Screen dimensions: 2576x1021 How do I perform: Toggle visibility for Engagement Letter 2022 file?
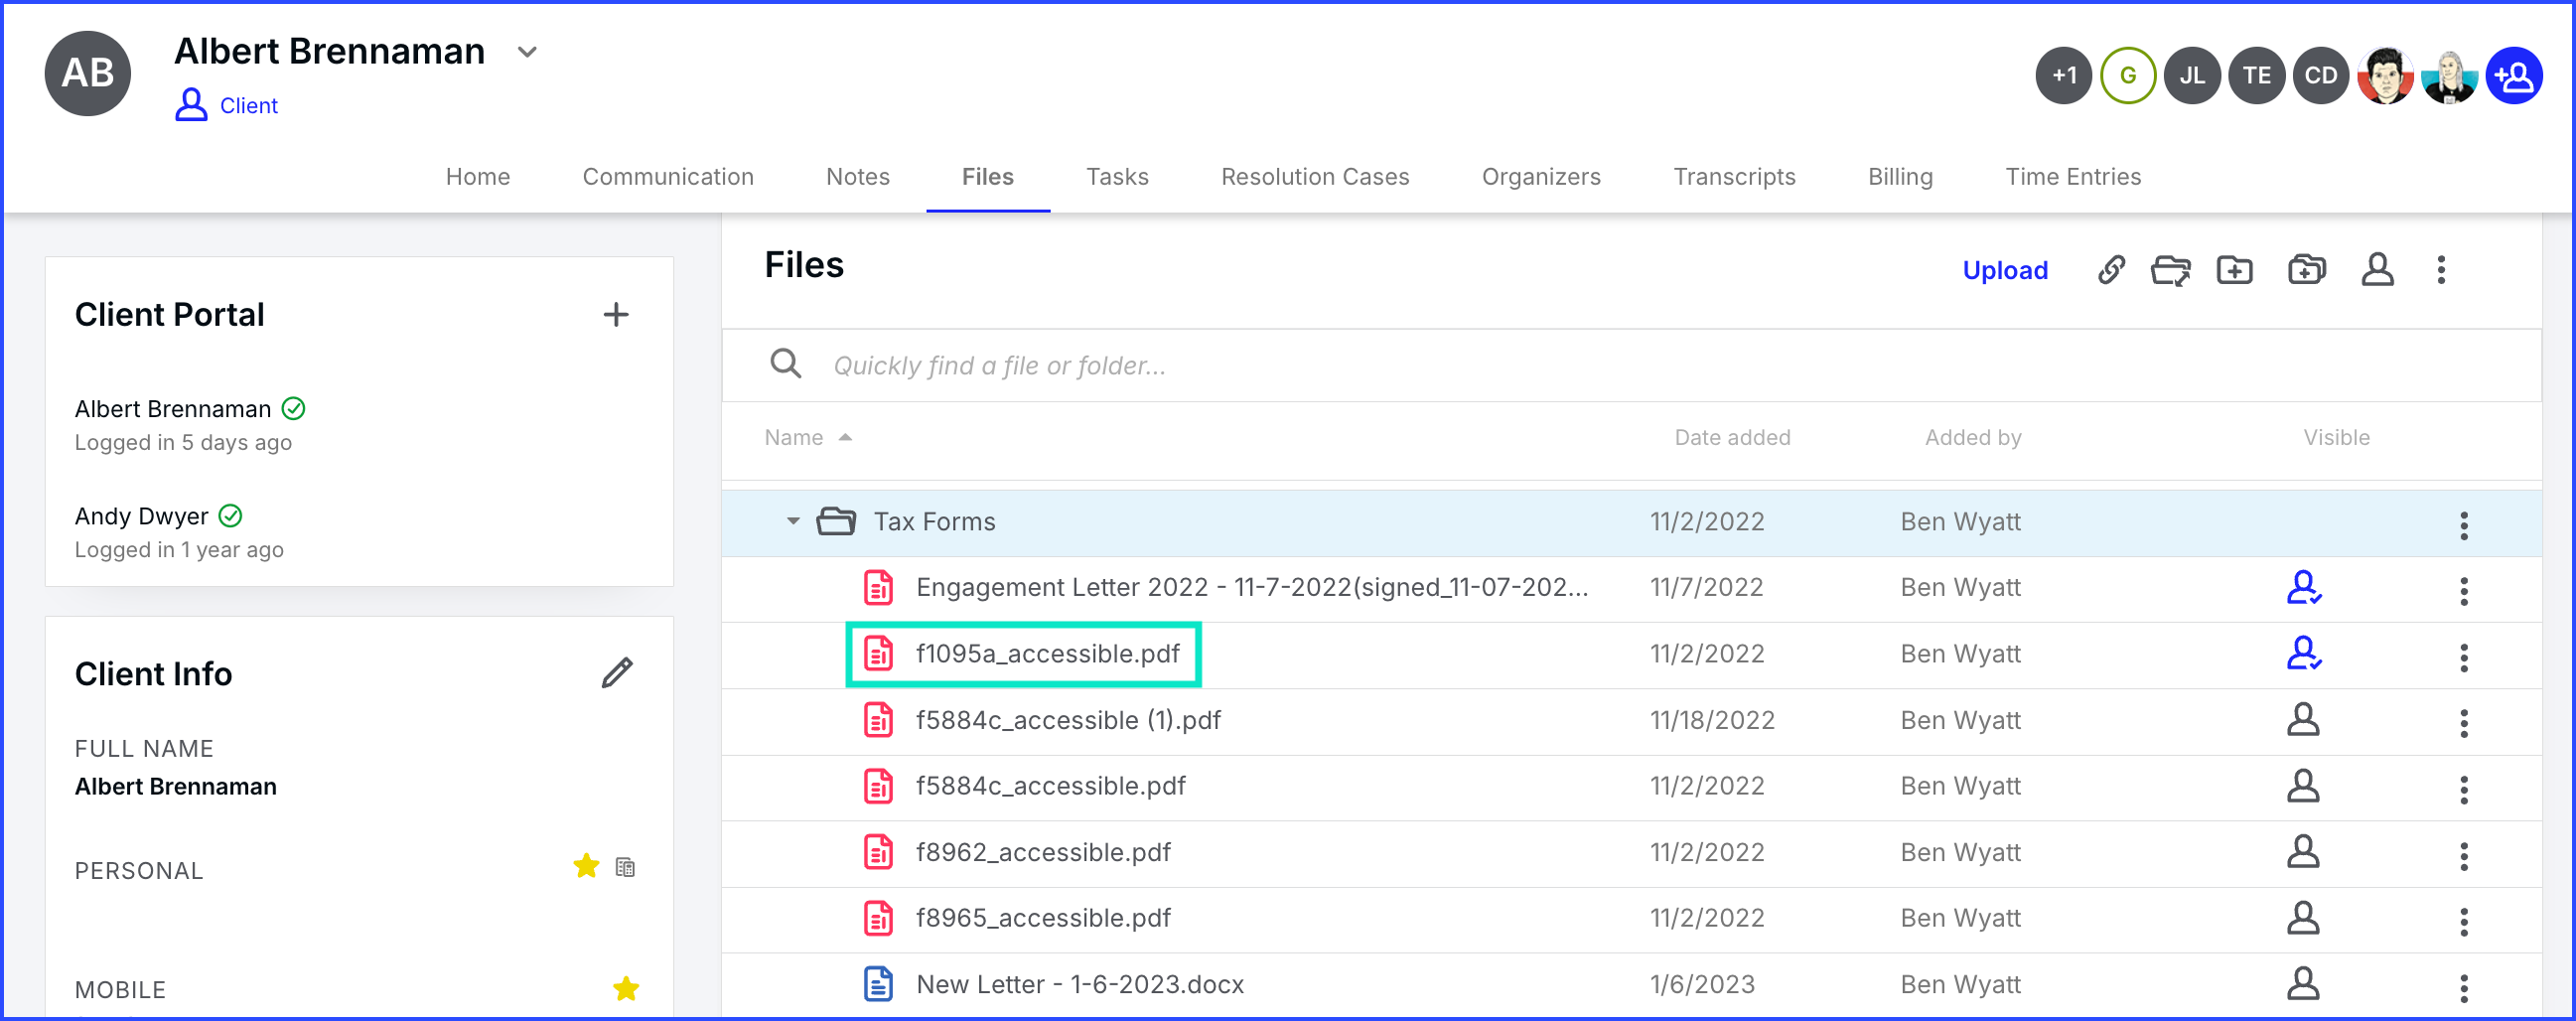[2303, 587]
